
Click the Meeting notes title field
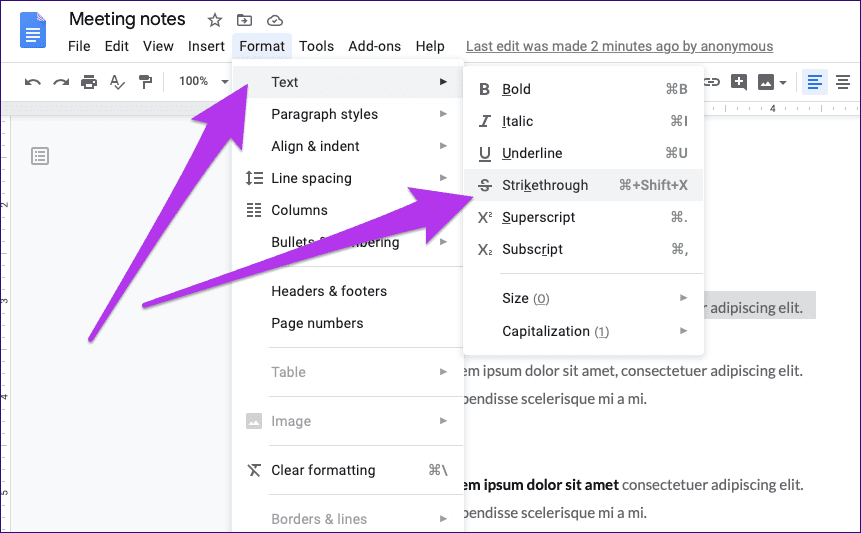tap(127, 20)
